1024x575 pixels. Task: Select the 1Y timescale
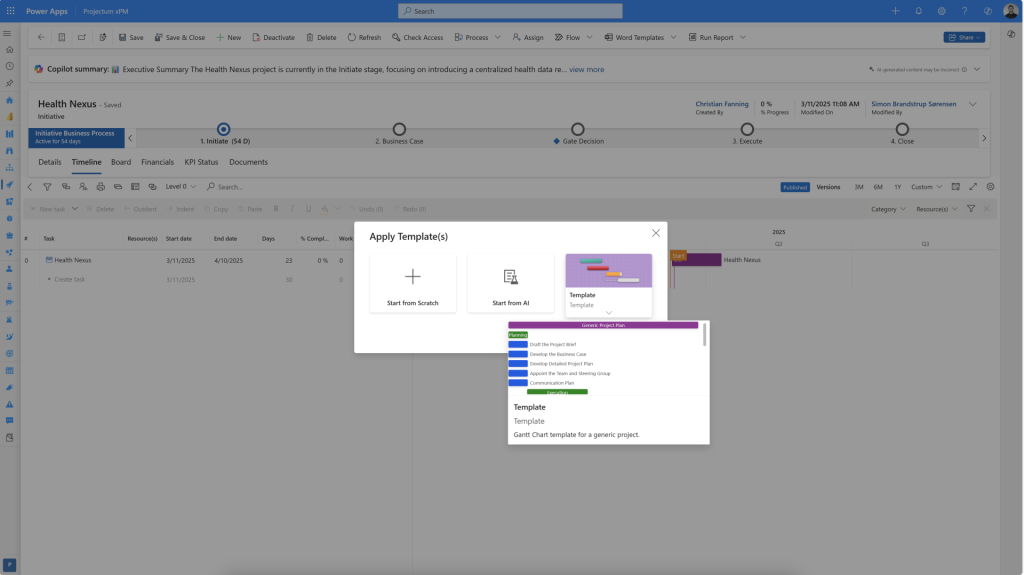898,187
